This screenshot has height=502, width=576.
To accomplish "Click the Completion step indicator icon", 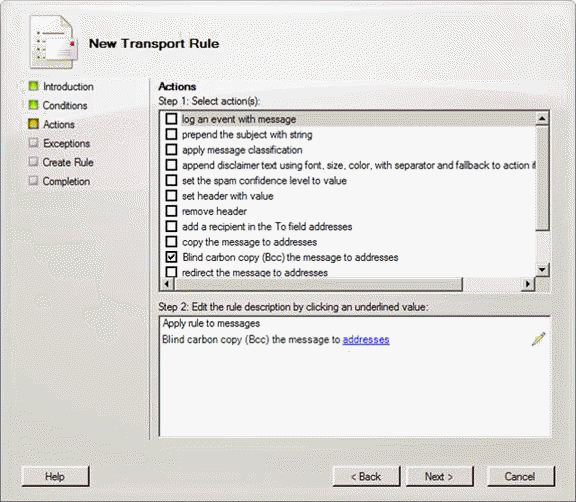I will [x=33, y=181].
